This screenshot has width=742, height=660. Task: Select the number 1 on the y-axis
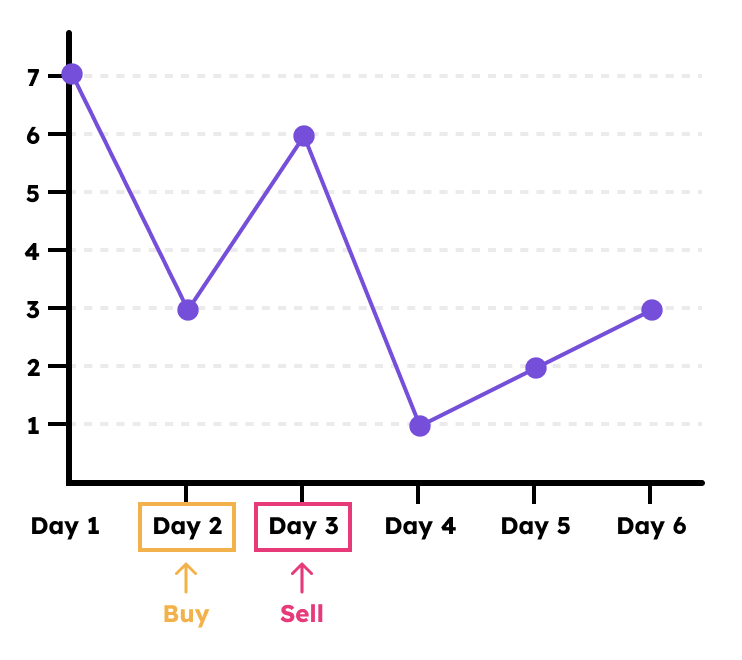(x=33, y=425)
